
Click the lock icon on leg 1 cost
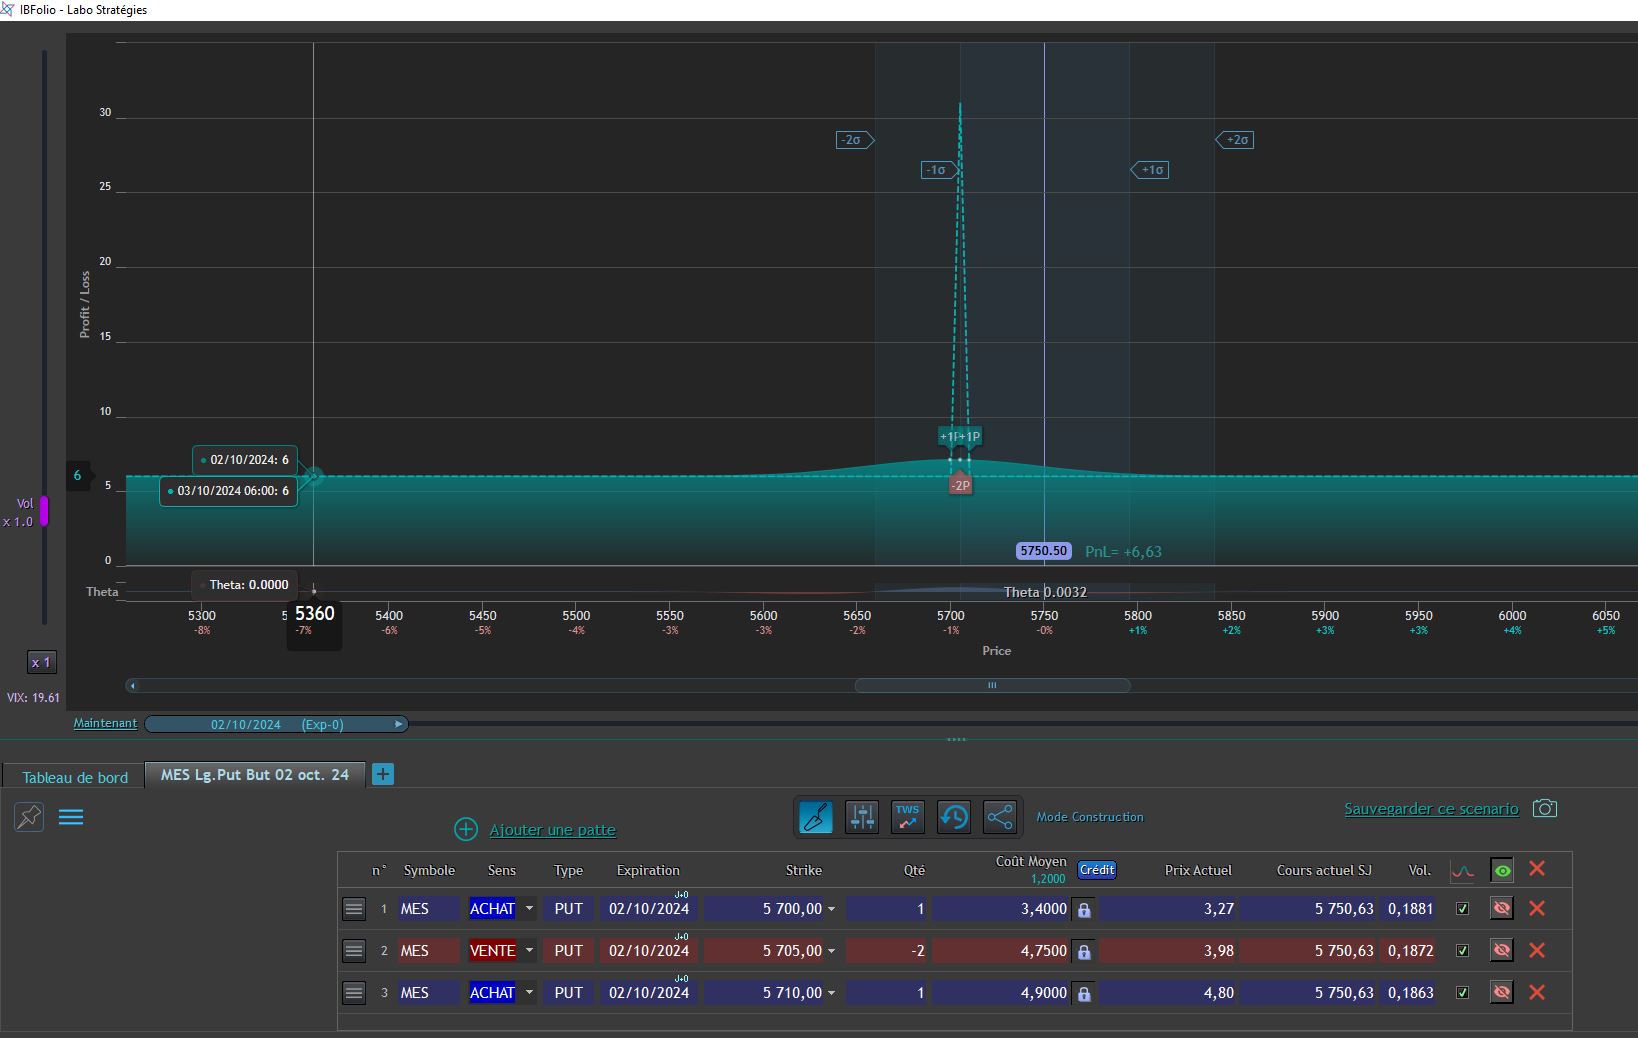pyautogui.click(x=1084, y=910)
